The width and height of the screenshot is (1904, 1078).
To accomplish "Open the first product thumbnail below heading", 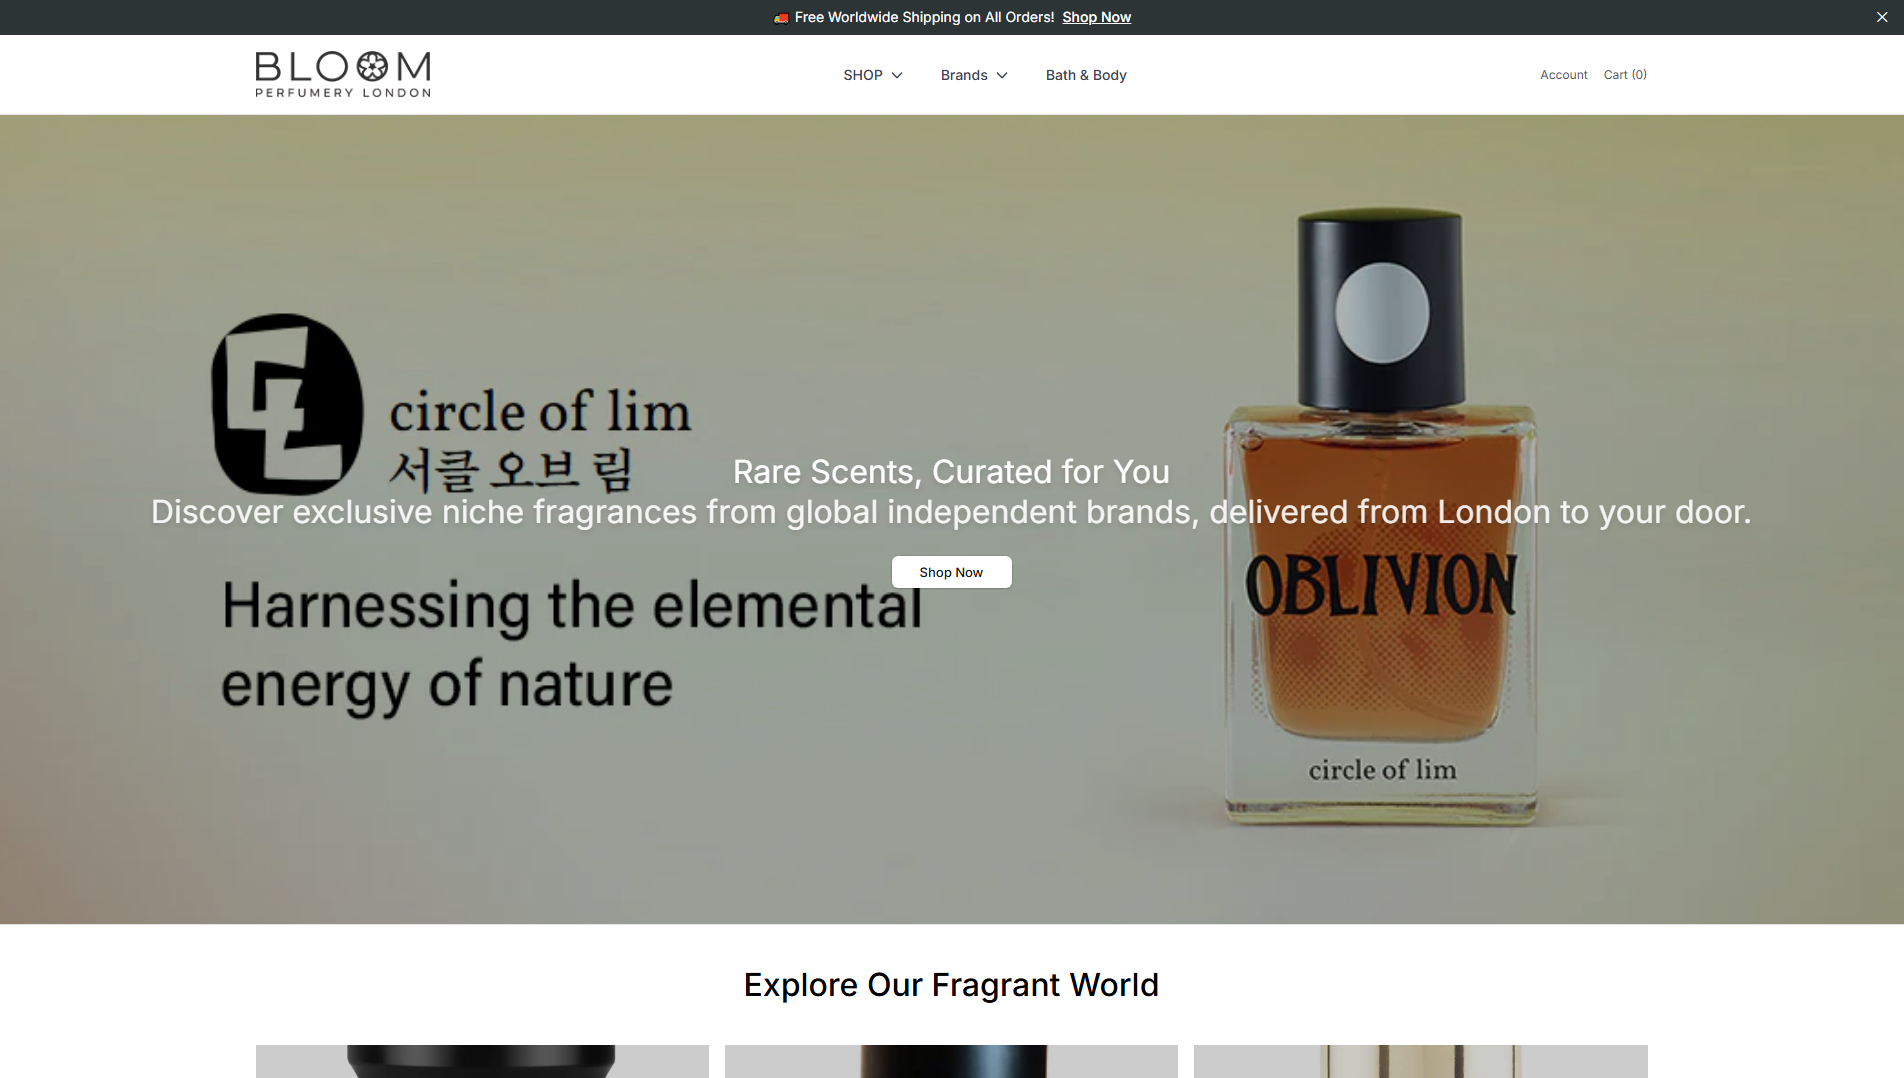I will click(482, 1061).
